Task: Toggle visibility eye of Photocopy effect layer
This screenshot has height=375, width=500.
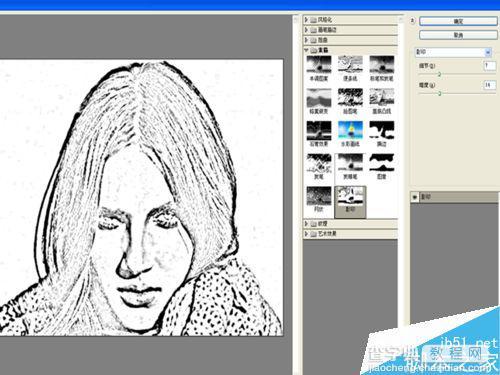Action: 415,197
